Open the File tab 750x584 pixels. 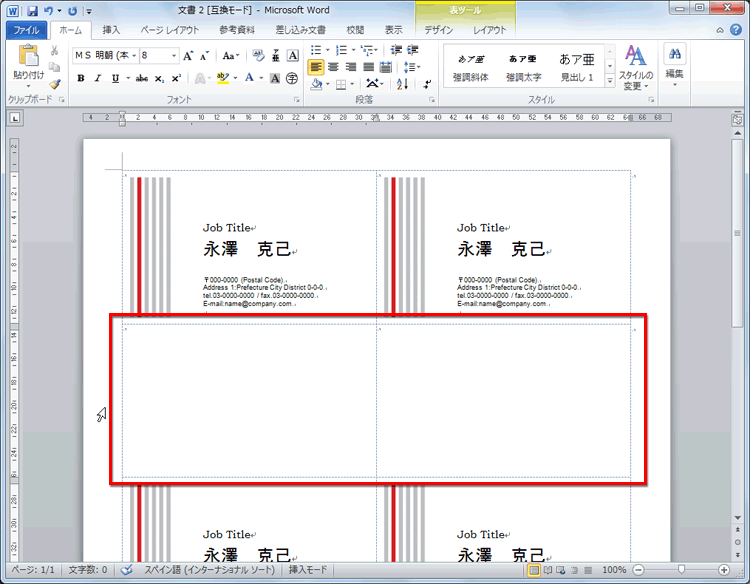[26, 30]
